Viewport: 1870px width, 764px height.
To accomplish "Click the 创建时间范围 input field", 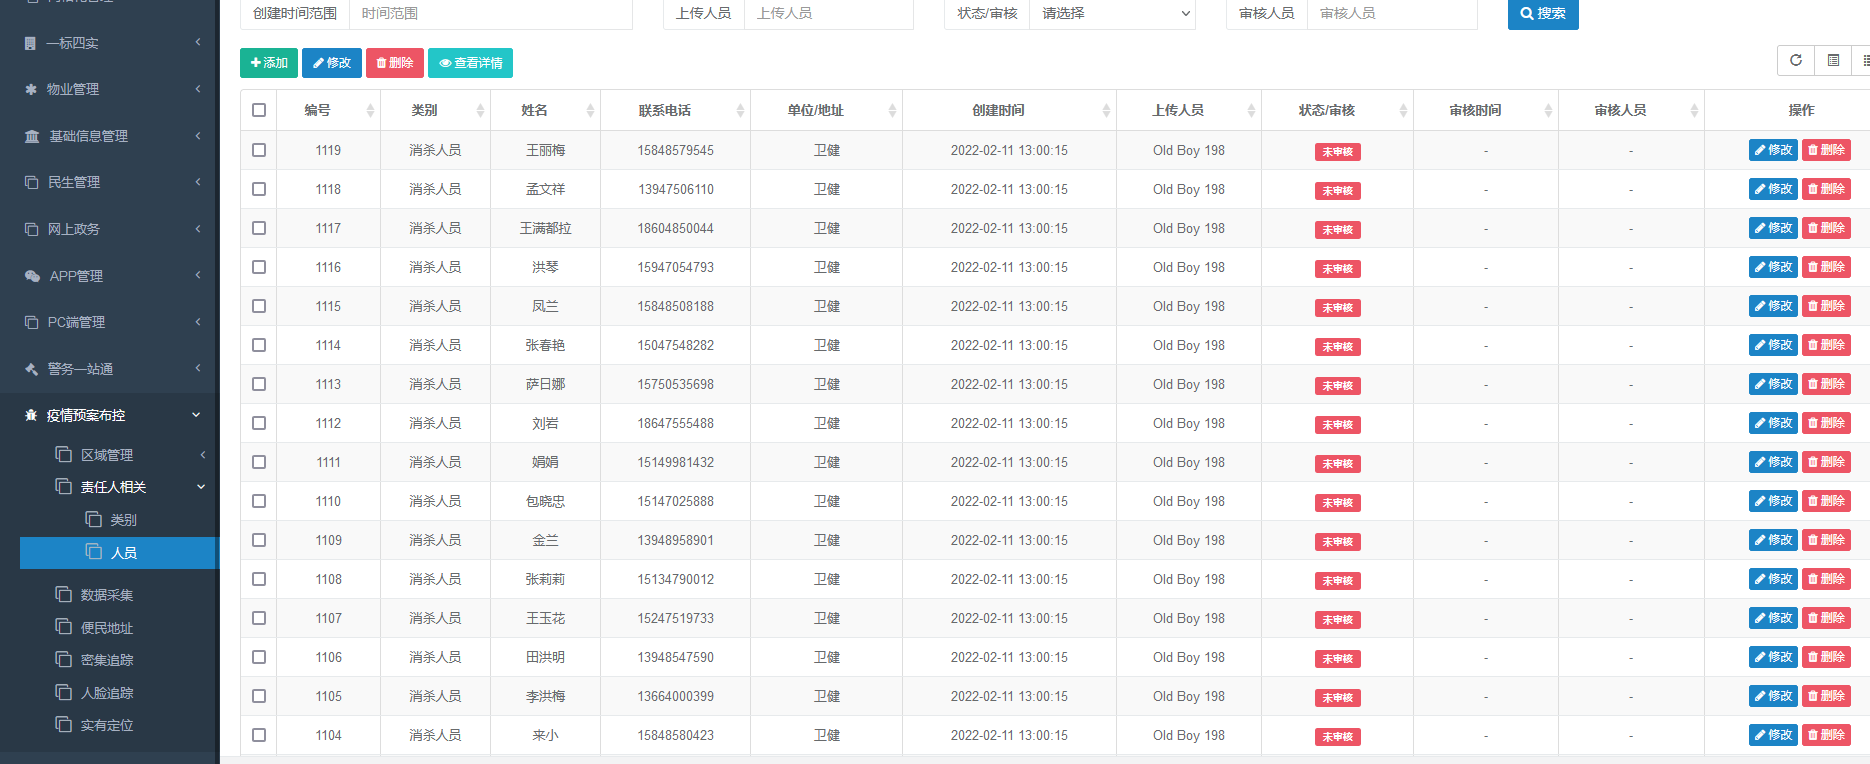I will (x=490, y=14).
